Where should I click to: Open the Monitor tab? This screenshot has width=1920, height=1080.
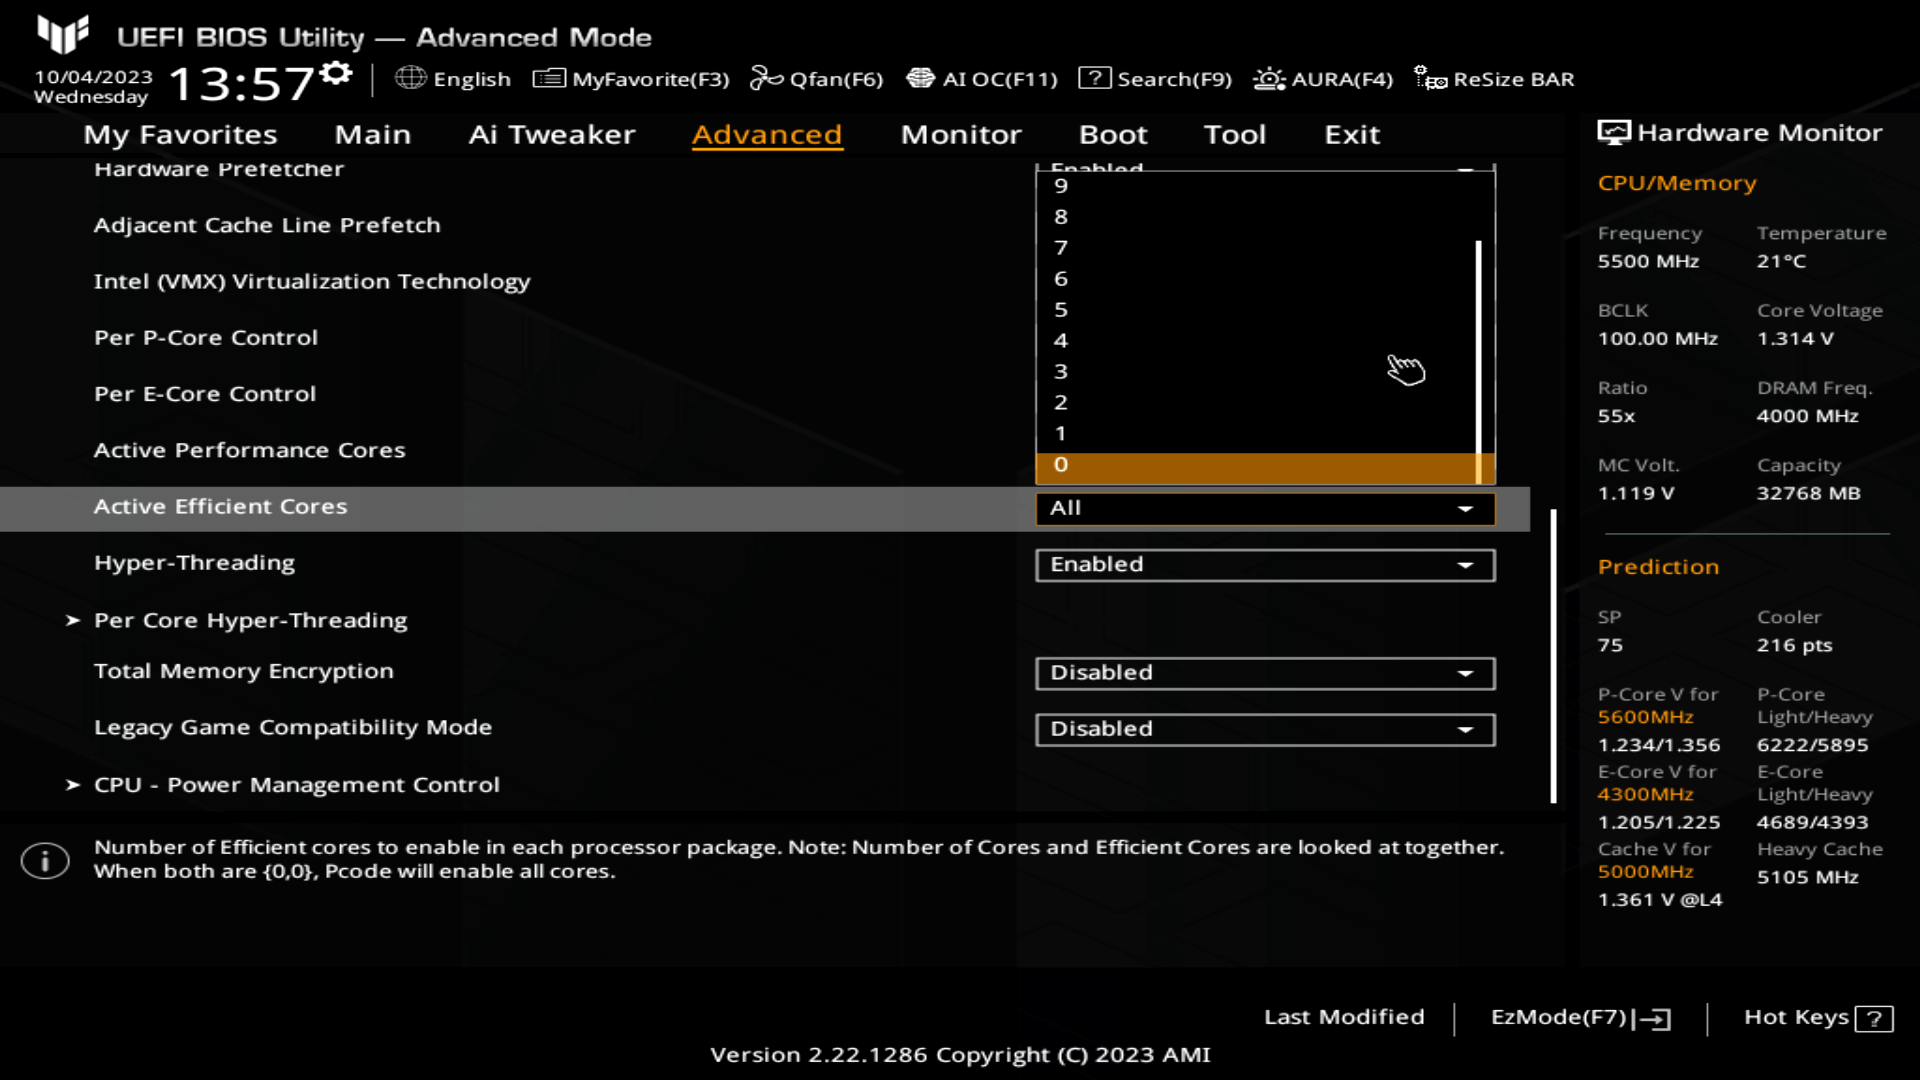[961, 134]
